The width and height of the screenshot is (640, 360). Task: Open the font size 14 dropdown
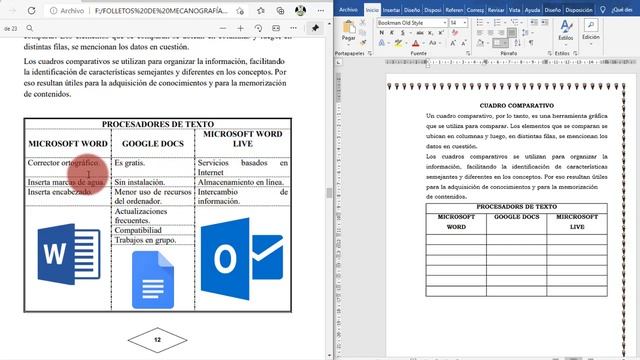(465, 23)
